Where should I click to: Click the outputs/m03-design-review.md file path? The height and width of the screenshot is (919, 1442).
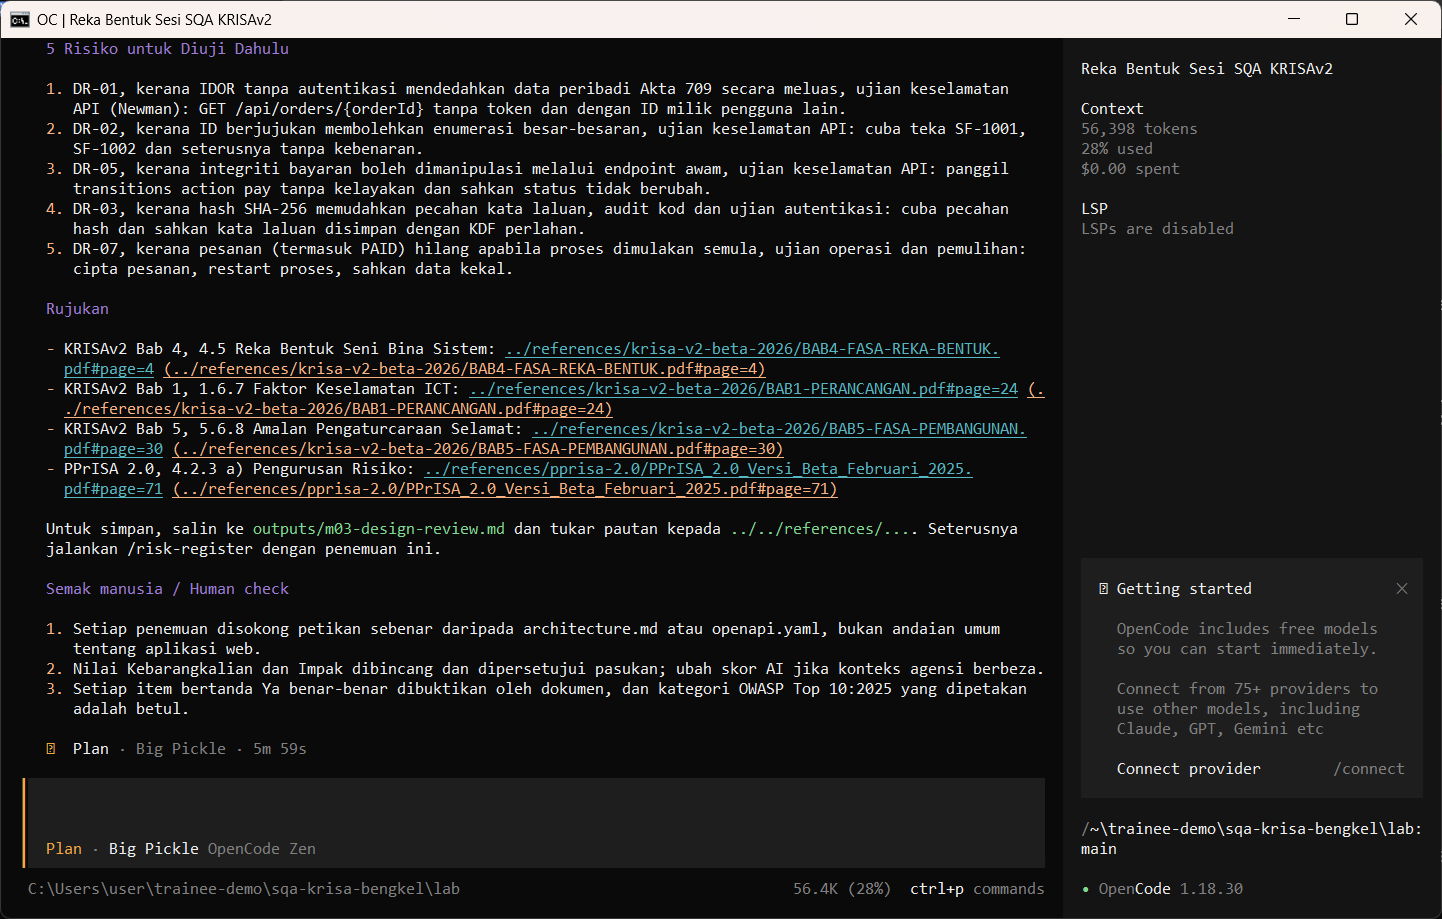(x=378, y=529)
